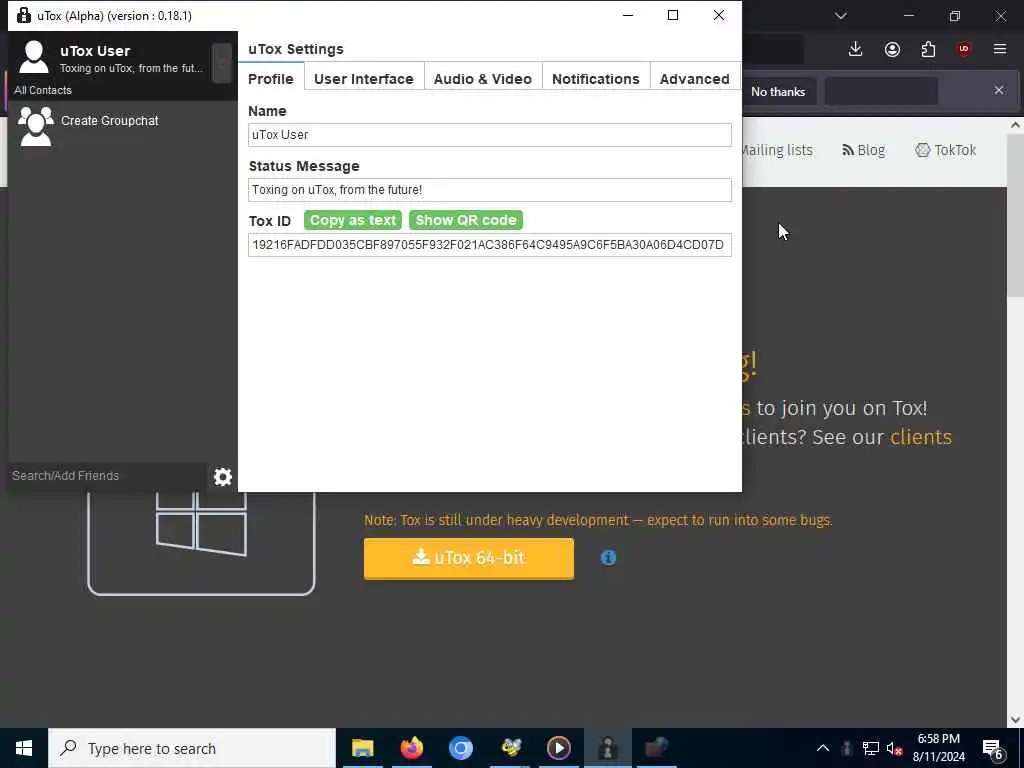Click No thanks in Firefox bar
The width and height of the screenshot is (1024, 768).
pyautogui.click(x=778, y=91)
